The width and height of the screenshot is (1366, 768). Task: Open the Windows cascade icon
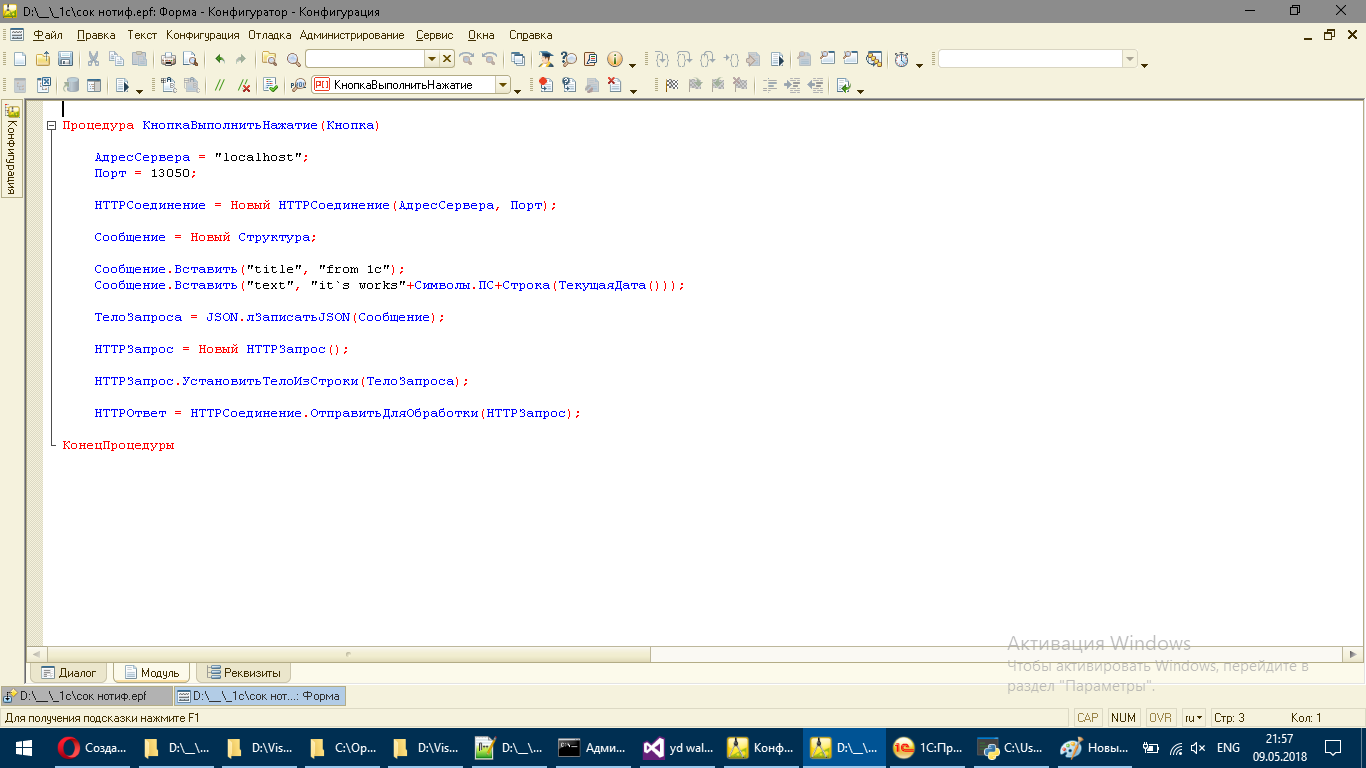click(517, 59)
